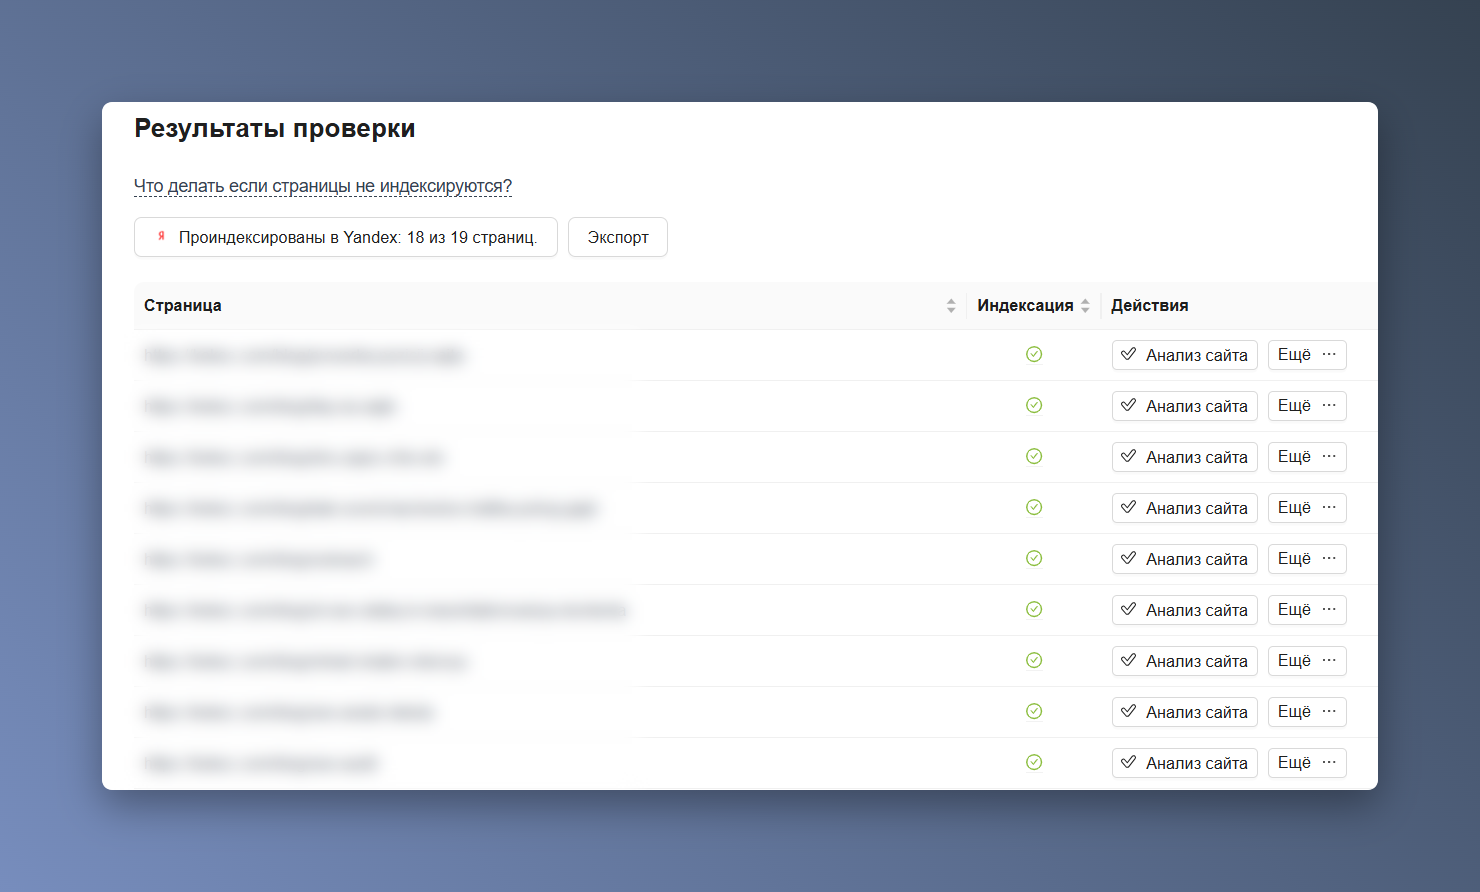The image size is (1480, 892).
Task: Click the green indexed checkmark in the fifth row
Action: [1034, 558]
